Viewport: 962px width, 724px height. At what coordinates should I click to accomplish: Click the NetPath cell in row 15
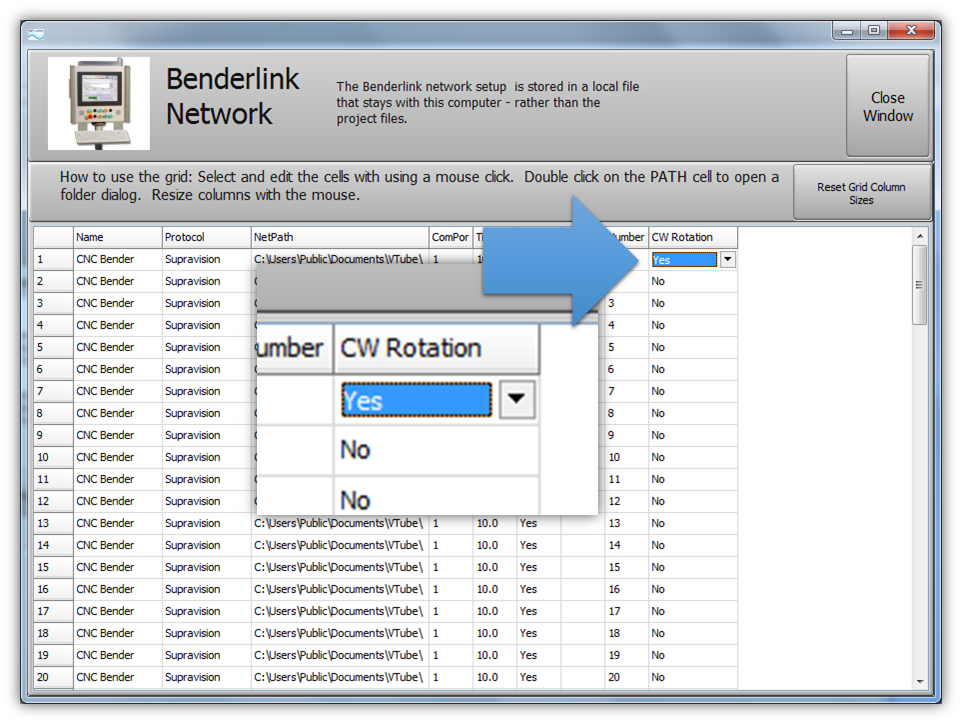coord(339,567)
